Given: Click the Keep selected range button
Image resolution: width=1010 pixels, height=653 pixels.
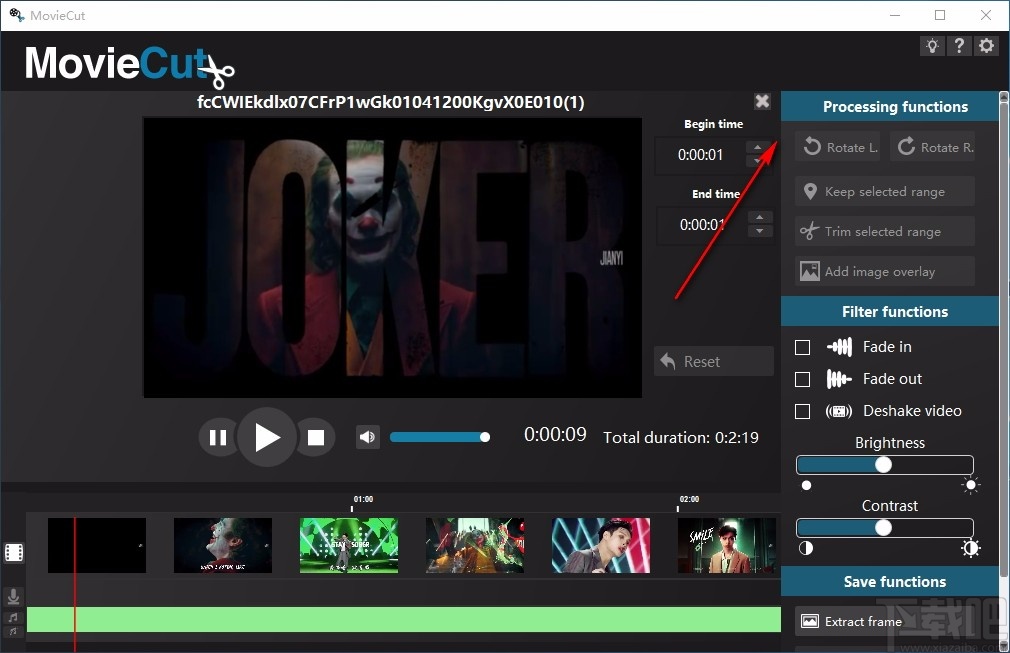Looking at the screenshot, I should coord(883,191).
